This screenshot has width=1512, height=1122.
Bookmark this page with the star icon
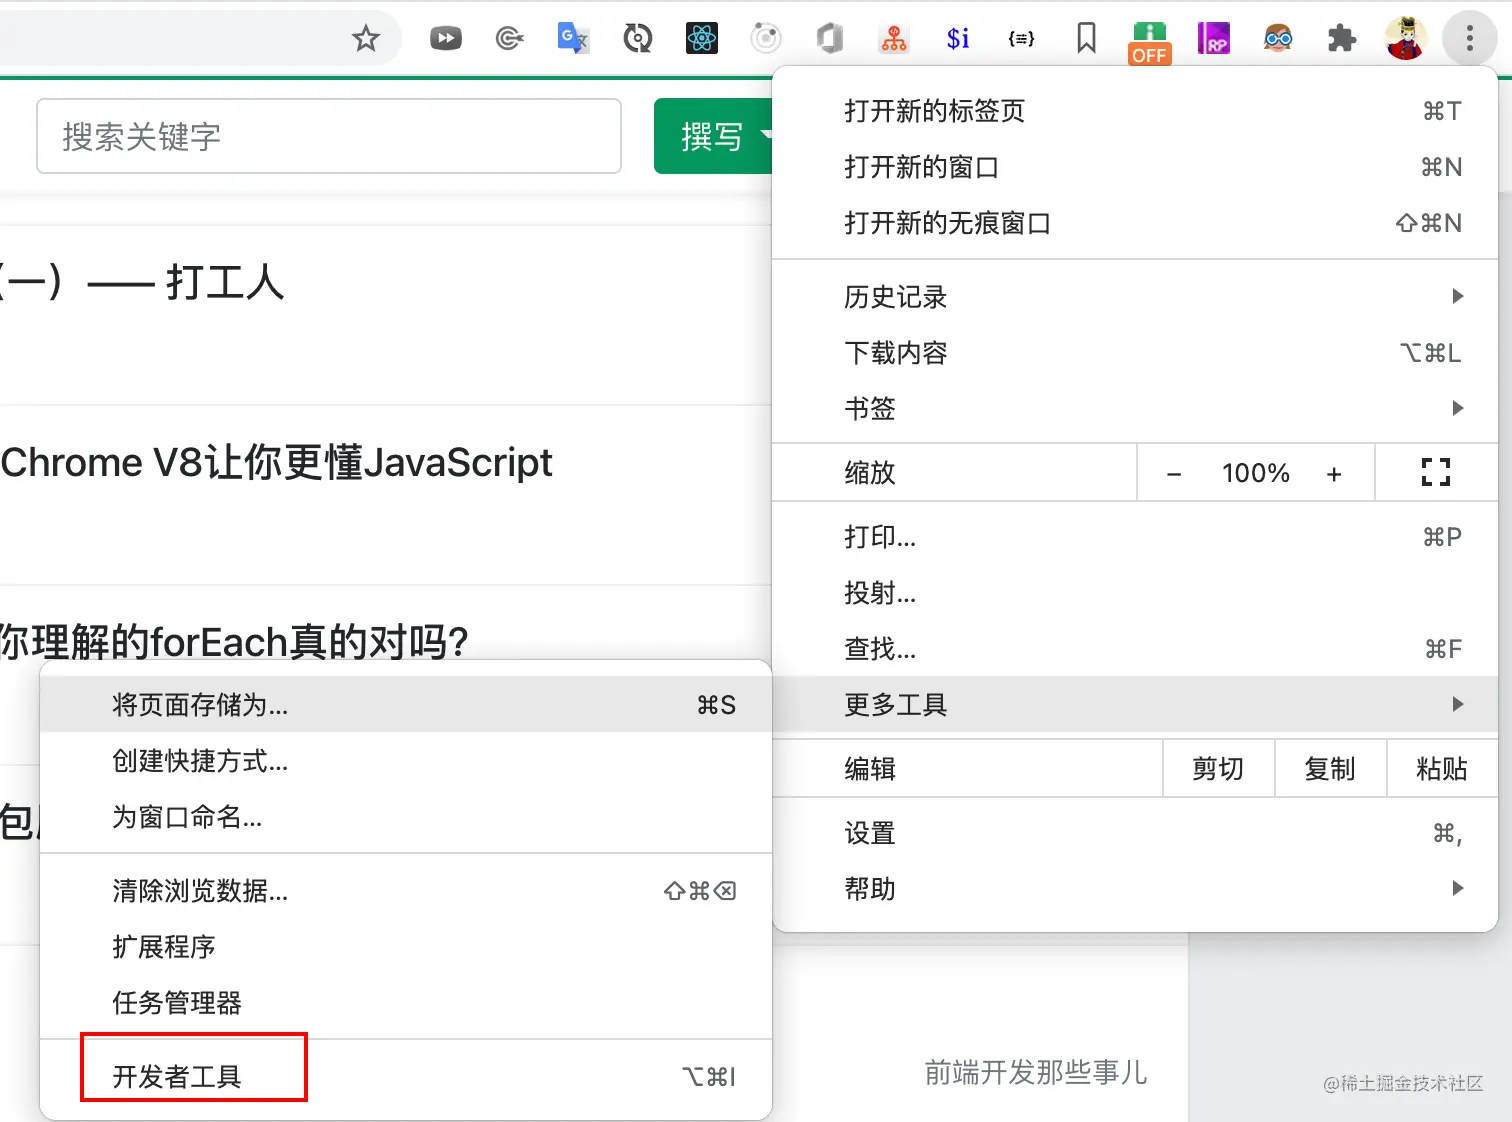(366, 39)
